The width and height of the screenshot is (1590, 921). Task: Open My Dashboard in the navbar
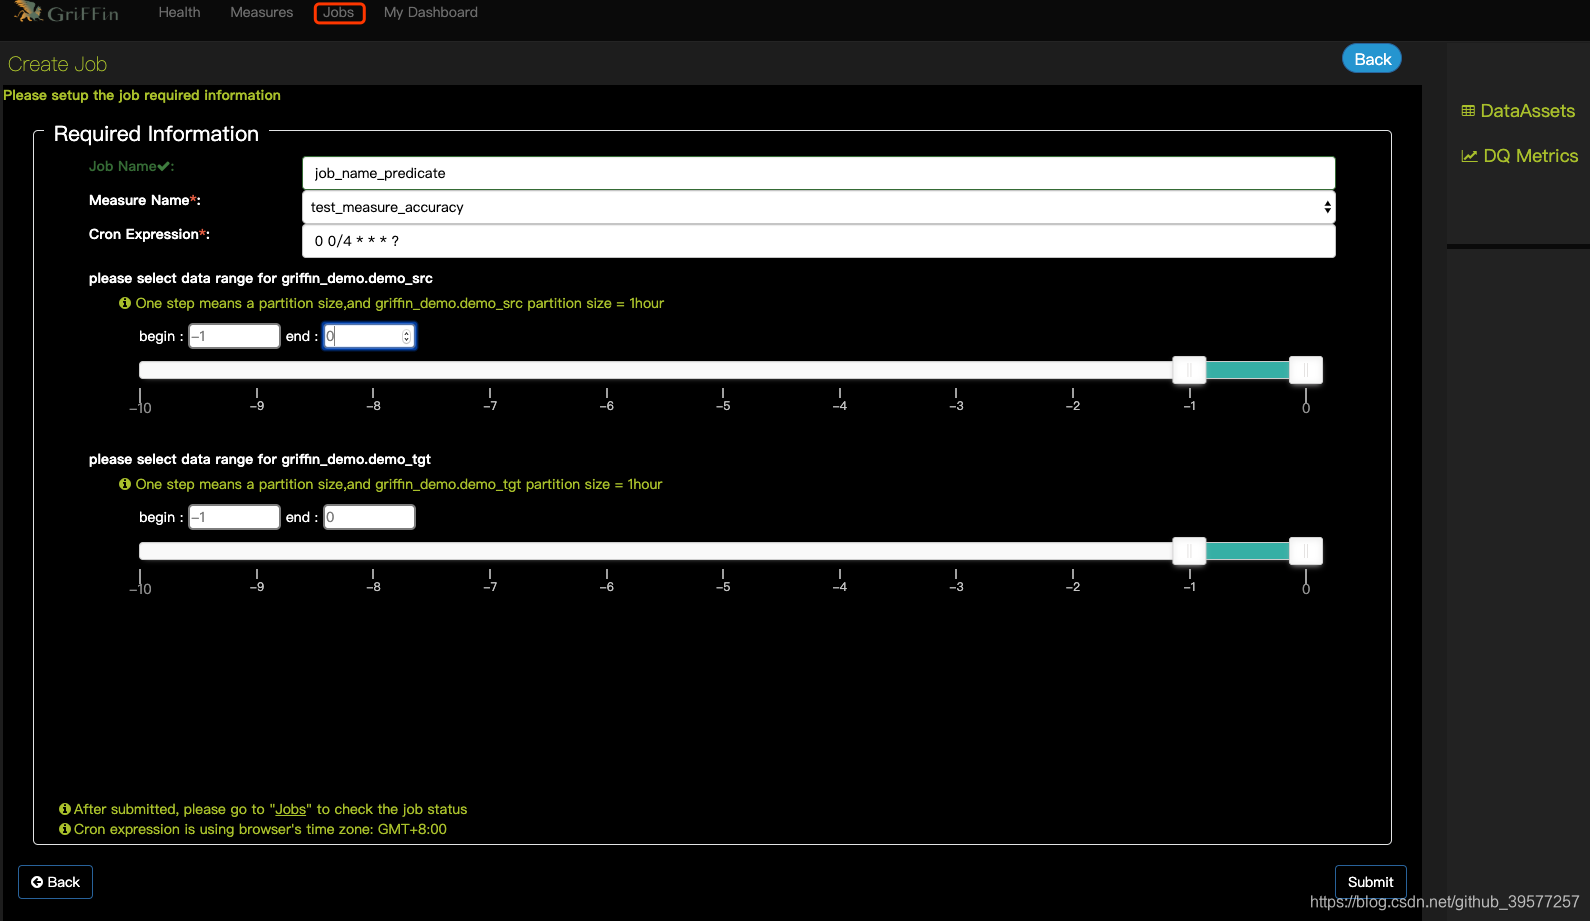tap(431, 13)
